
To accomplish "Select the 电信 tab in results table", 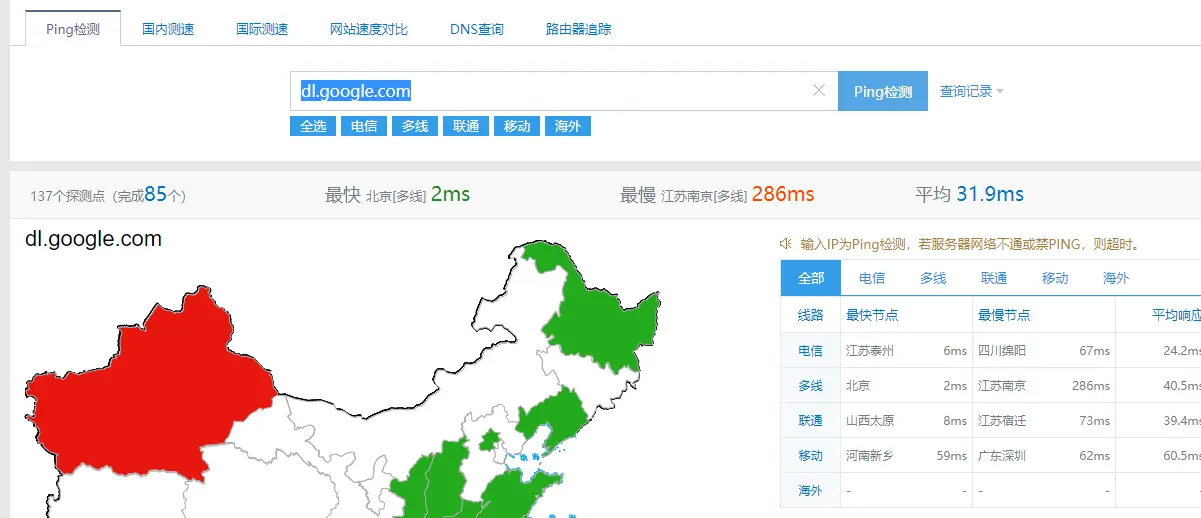I will point(872,278).
